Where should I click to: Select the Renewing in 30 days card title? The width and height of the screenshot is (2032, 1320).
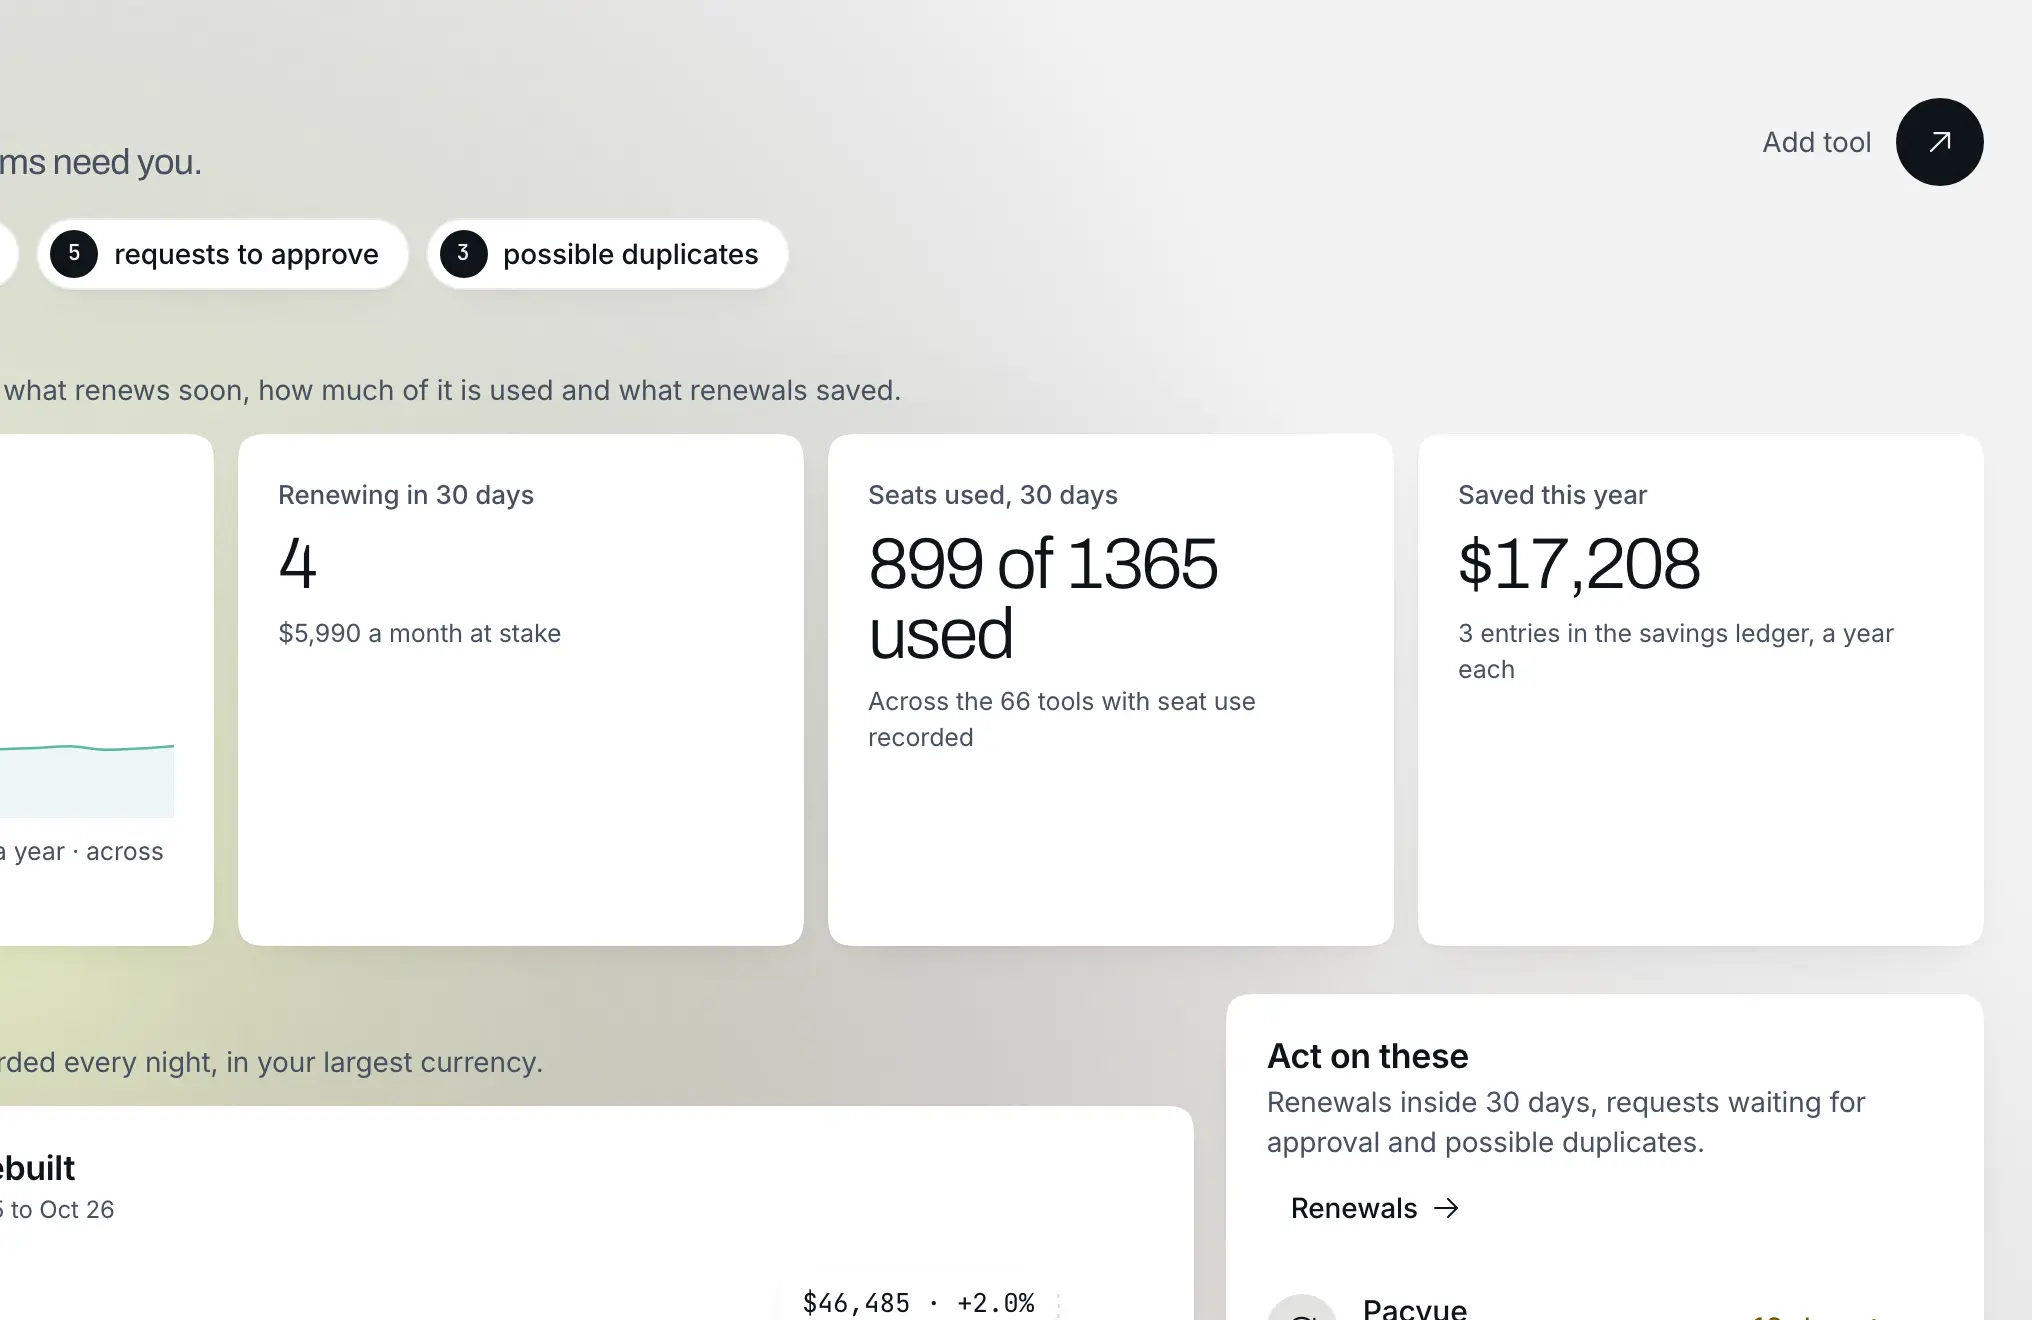[406, 495]
